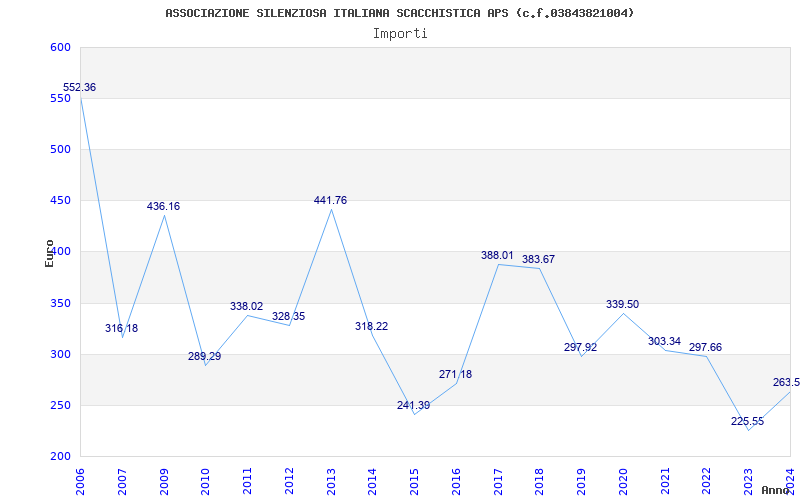Click the 552.36 data label for 2006
This screenshot has width=800, height=500.
click(79, 88)
